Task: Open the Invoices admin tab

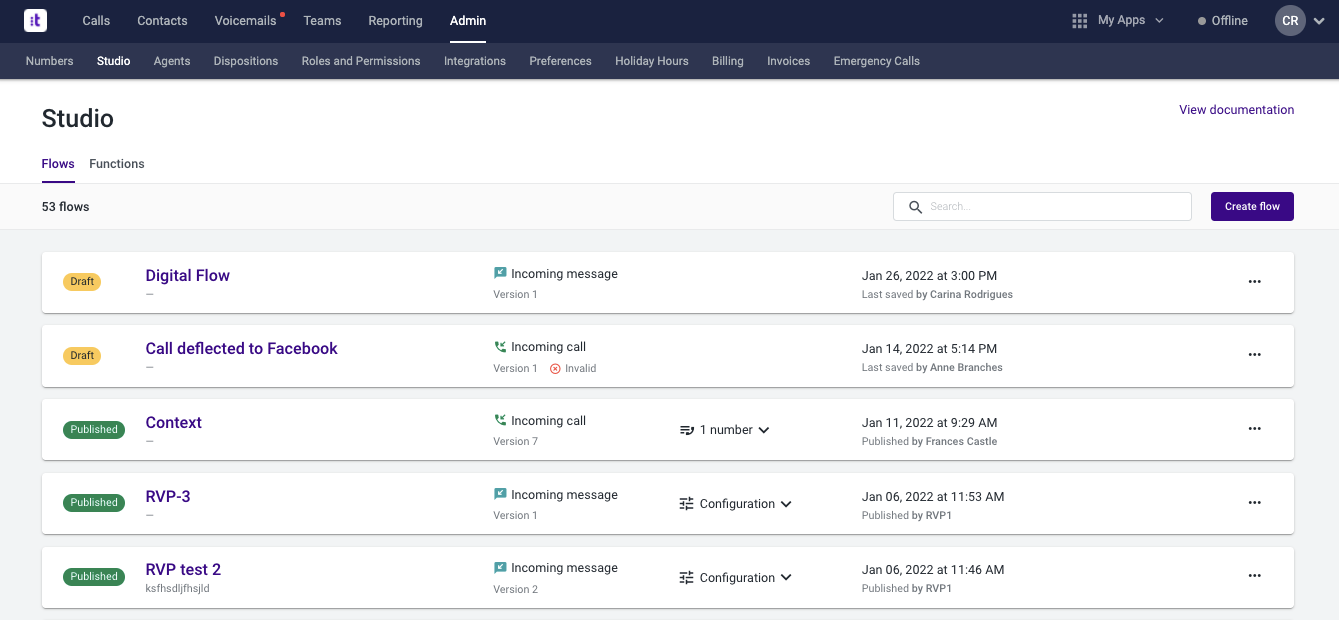Action: point(788,61)
